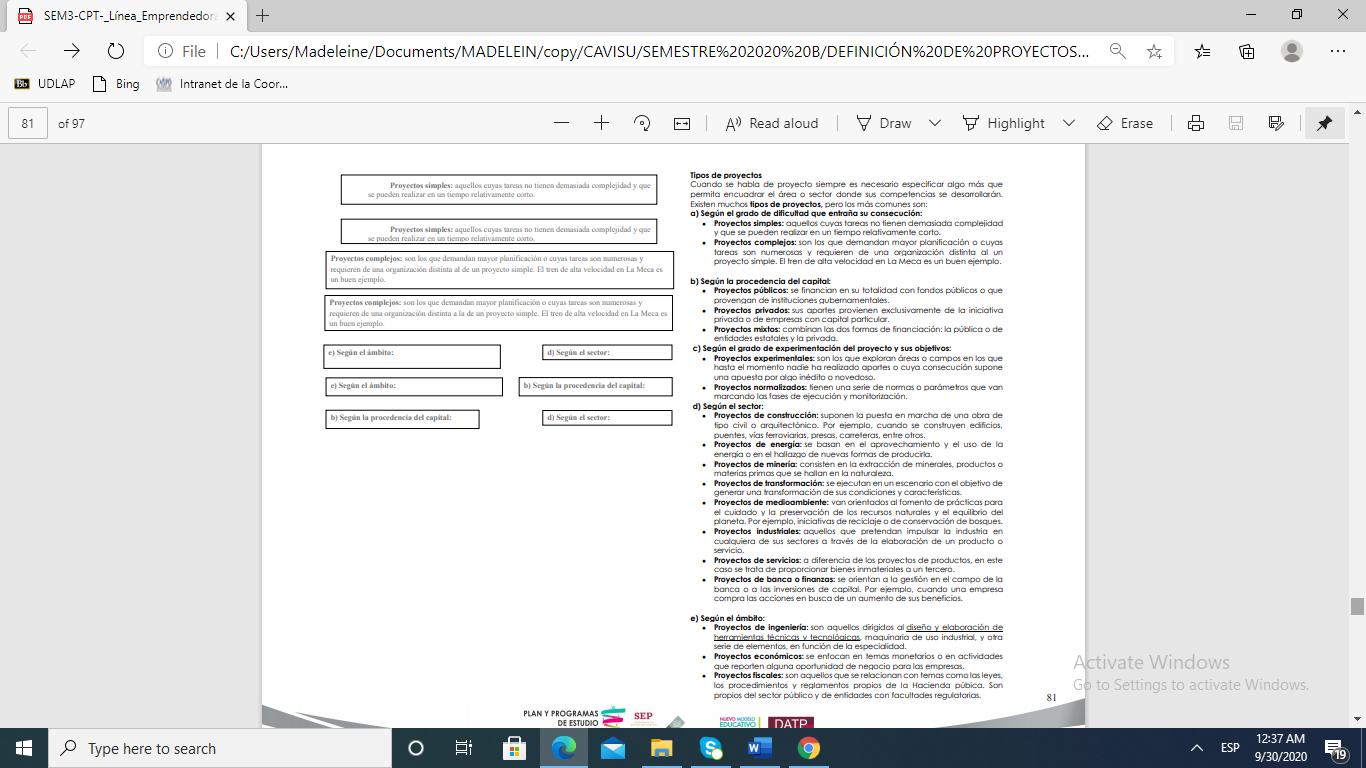Viewport: 1366px width, 768px height.
Task: Click the Save as icon
Action: (1276, 123)
